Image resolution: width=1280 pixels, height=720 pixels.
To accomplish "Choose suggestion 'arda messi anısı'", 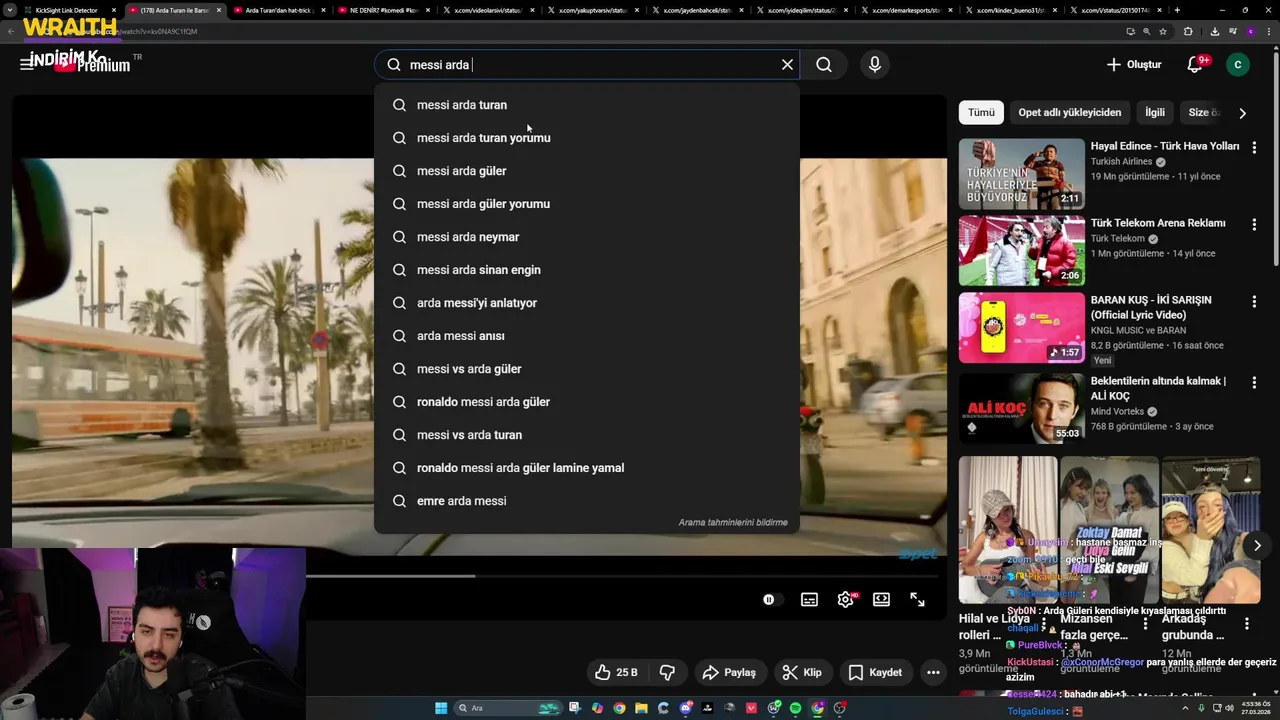I will 587,336.
